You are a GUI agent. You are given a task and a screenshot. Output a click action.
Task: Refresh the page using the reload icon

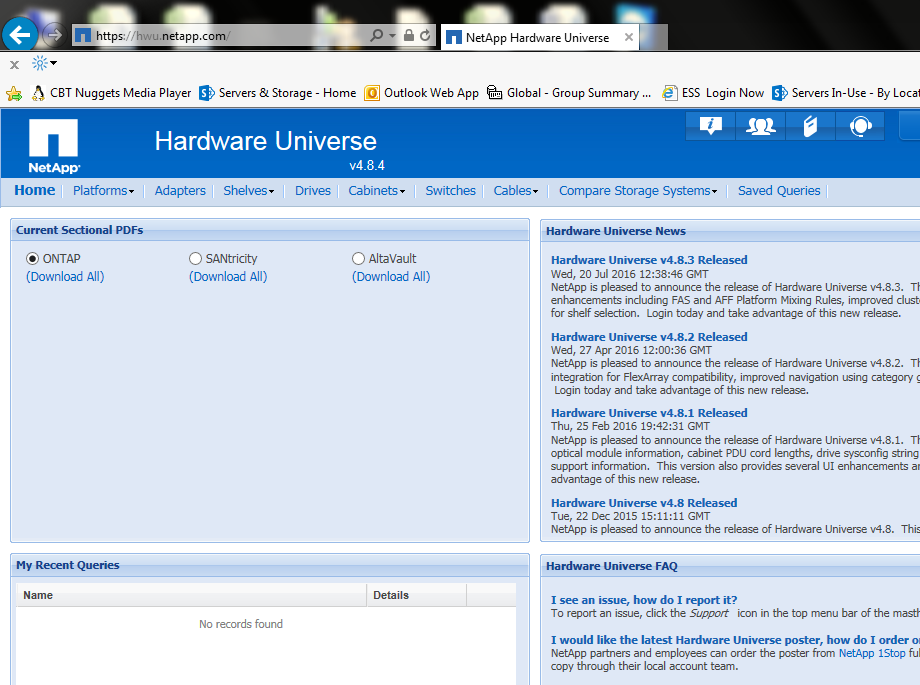click(x=426, y=36)
